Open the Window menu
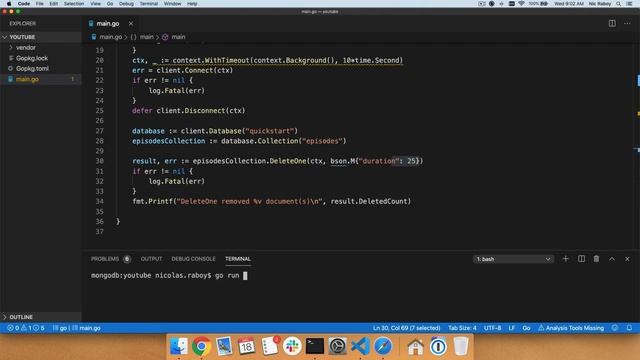The height and width of the screenshot is (360, 640). coord(172,4)
